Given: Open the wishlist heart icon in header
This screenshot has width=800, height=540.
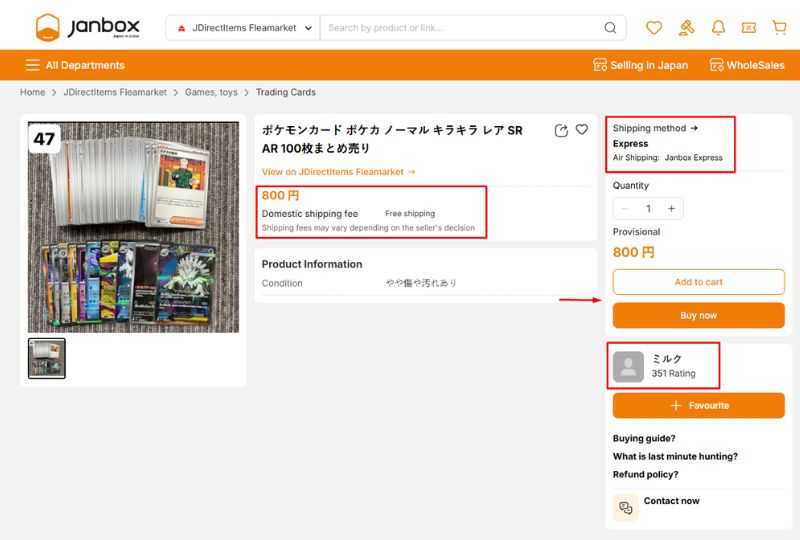Looking at the screenshot, I should (654, 27).
